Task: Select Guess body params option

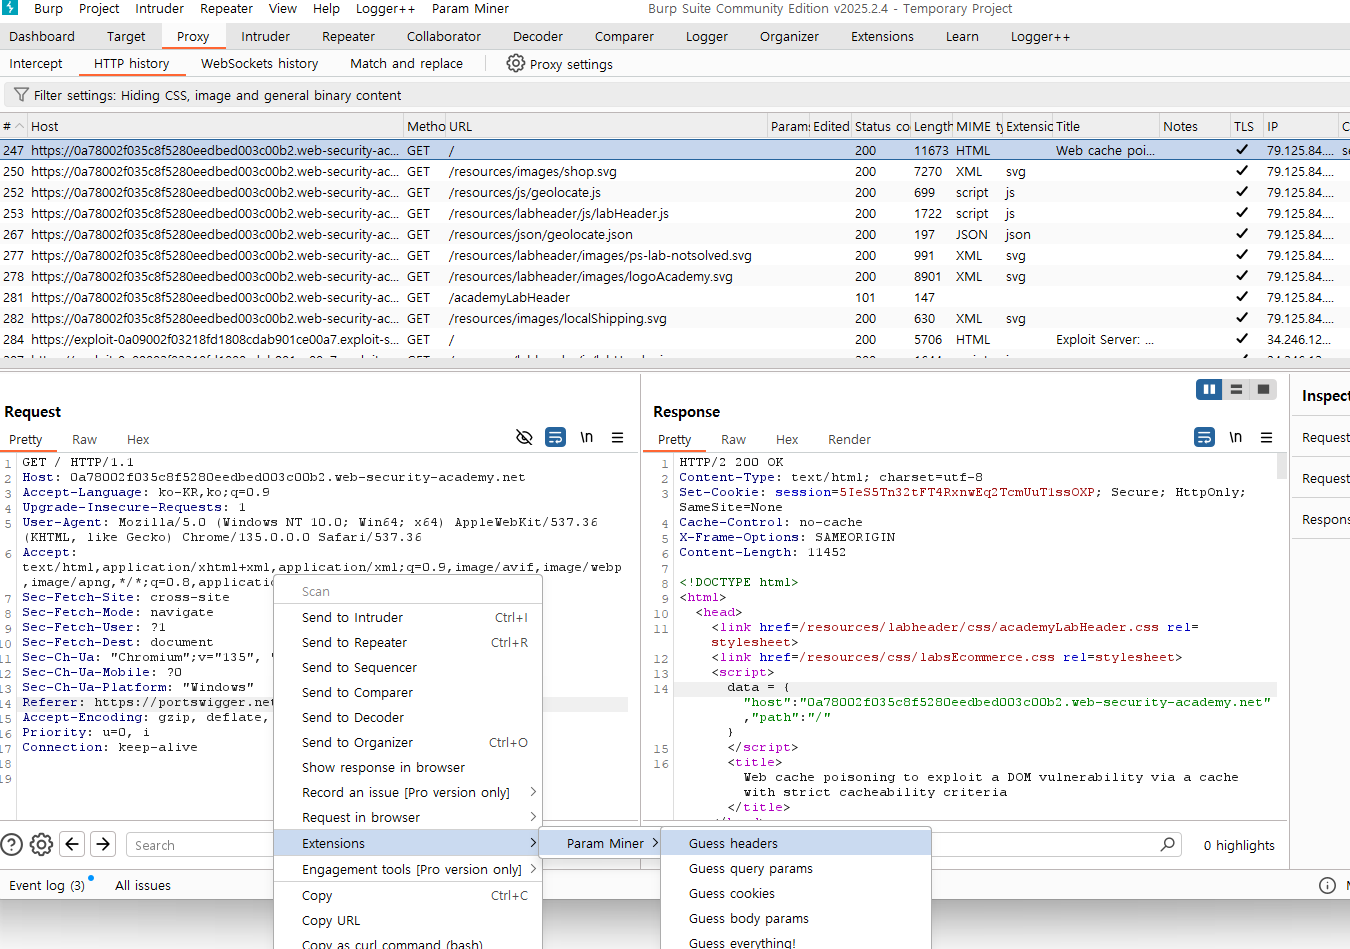Action: click(796, 918)
